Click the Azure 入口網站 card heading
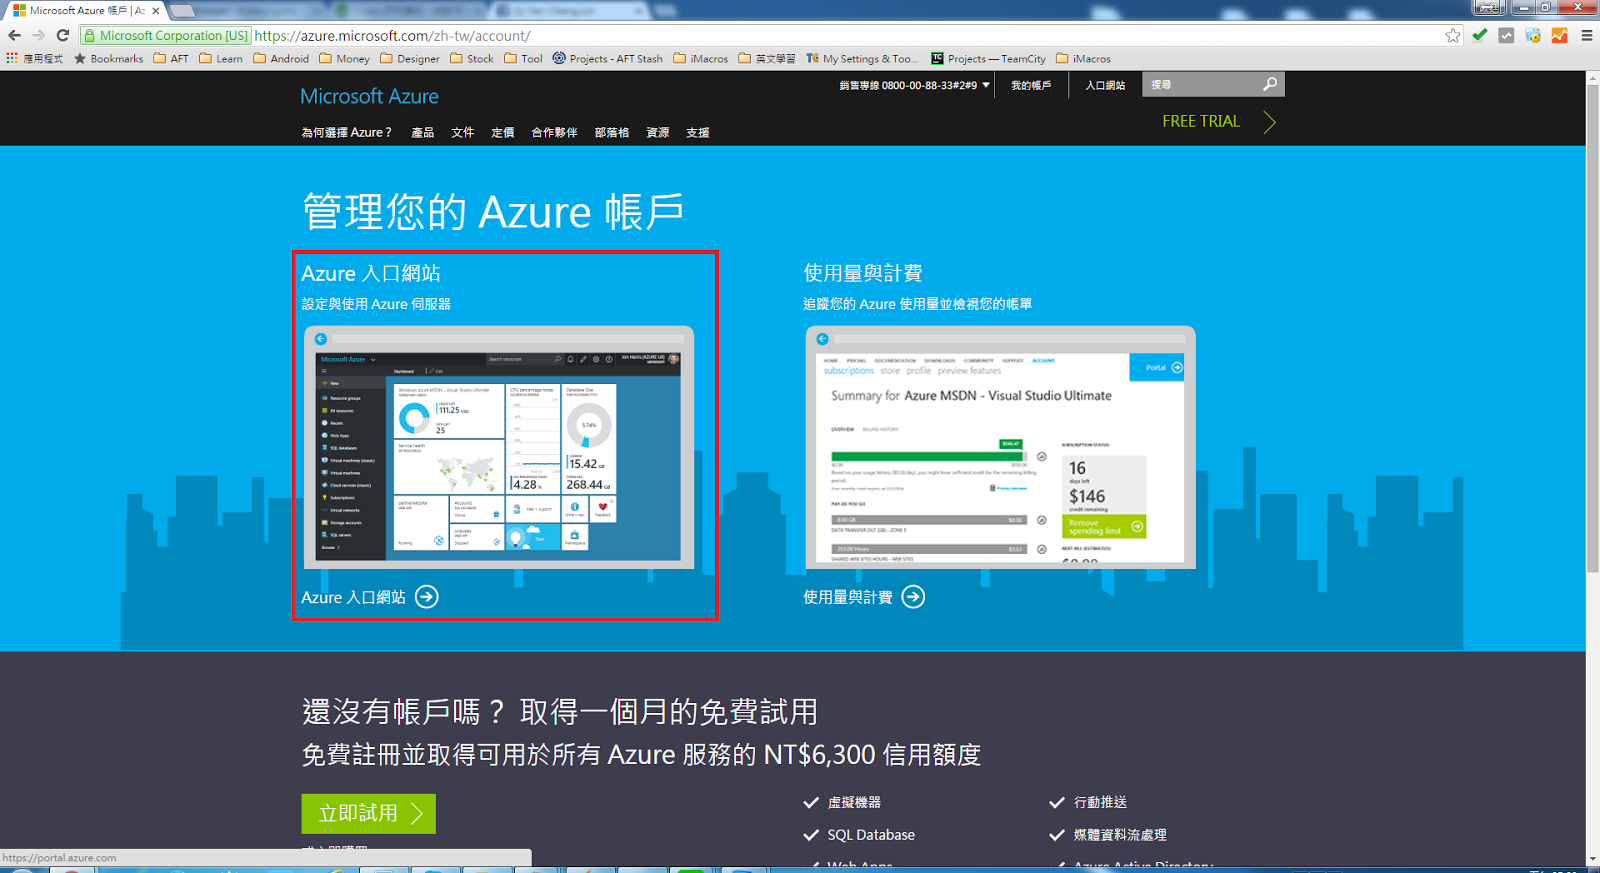 [371, 273]
